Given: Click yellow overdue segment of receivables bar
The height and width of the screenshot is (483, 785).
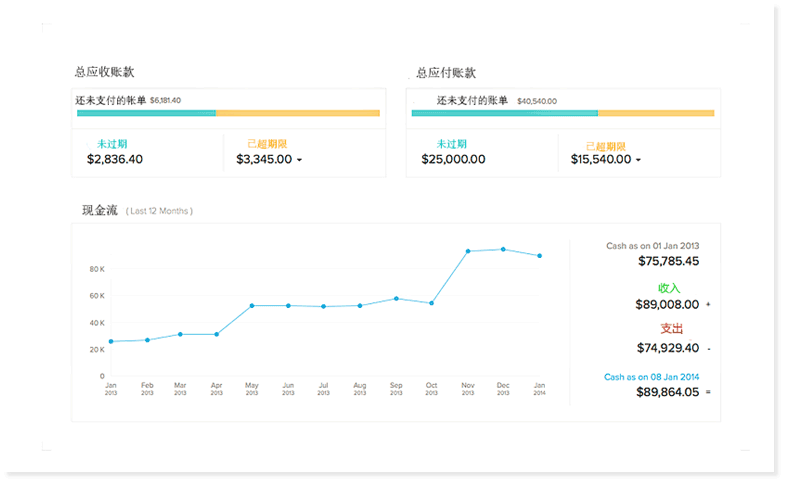Looking at the screenshot, I should tap(298, 113).
